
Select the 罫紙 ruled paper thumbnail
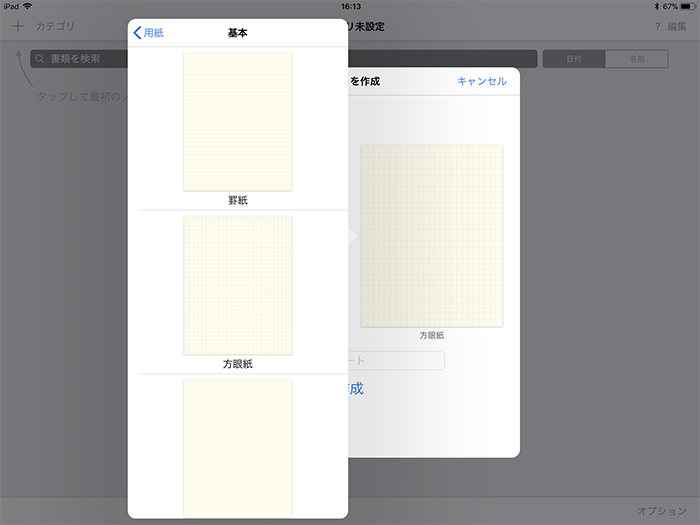pos(238,122)
